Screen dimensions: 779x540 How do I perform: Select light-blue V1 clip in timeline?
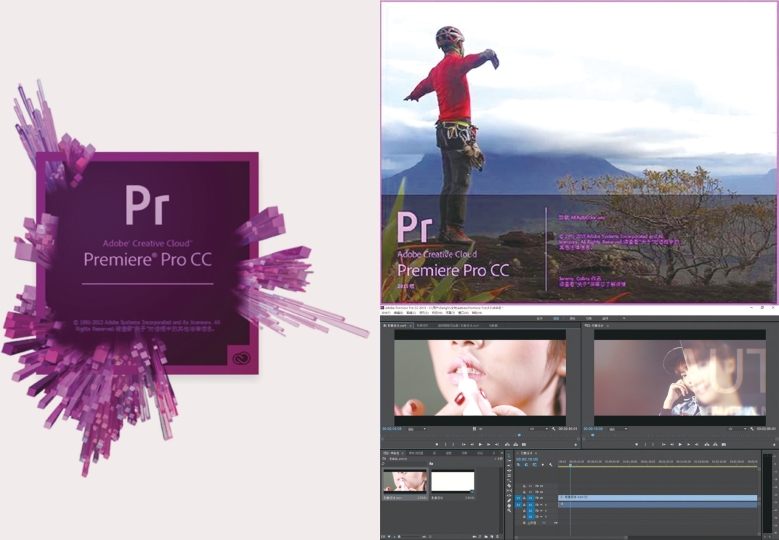pyautogui.click(x=658, y=498)
